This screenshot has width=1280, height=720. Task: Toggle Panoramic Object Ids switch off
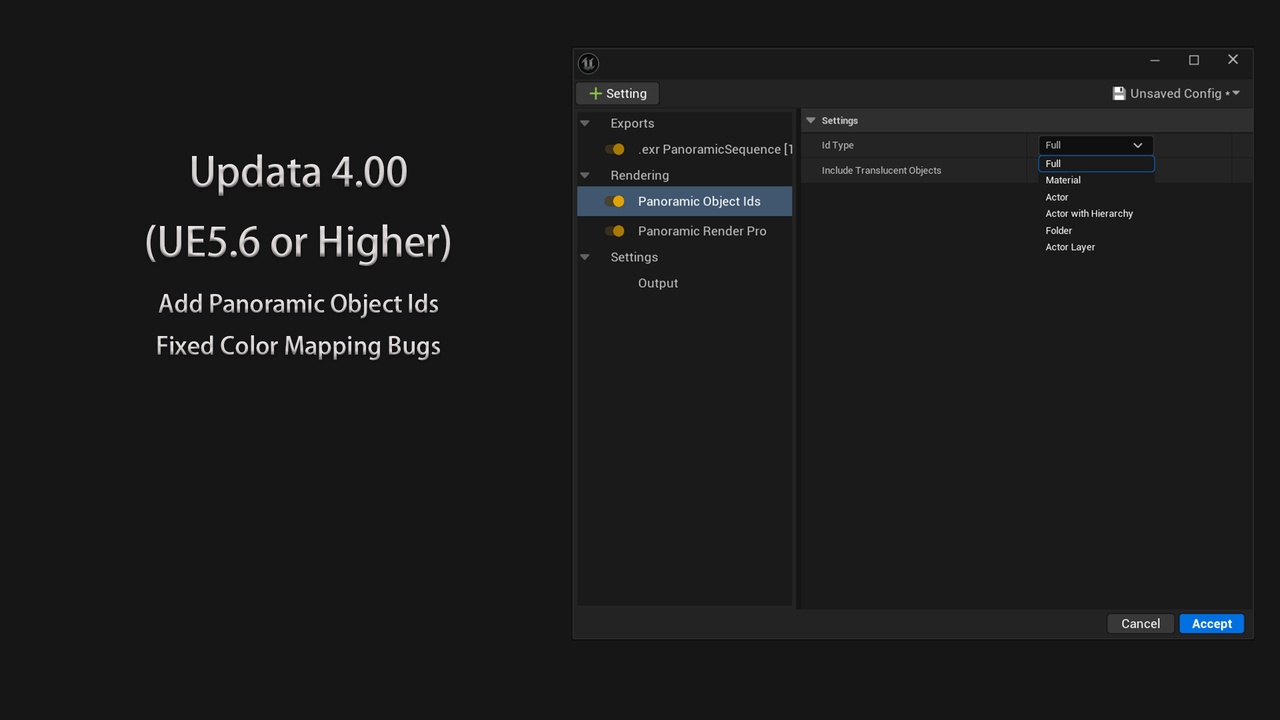615,201
